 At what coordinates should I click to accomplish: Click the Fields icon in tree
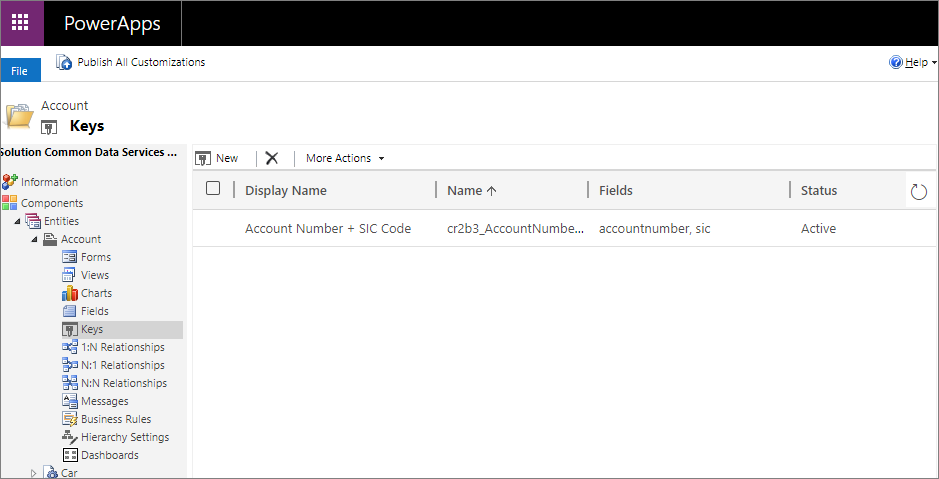pyautogui.click(x=70, y=311)
